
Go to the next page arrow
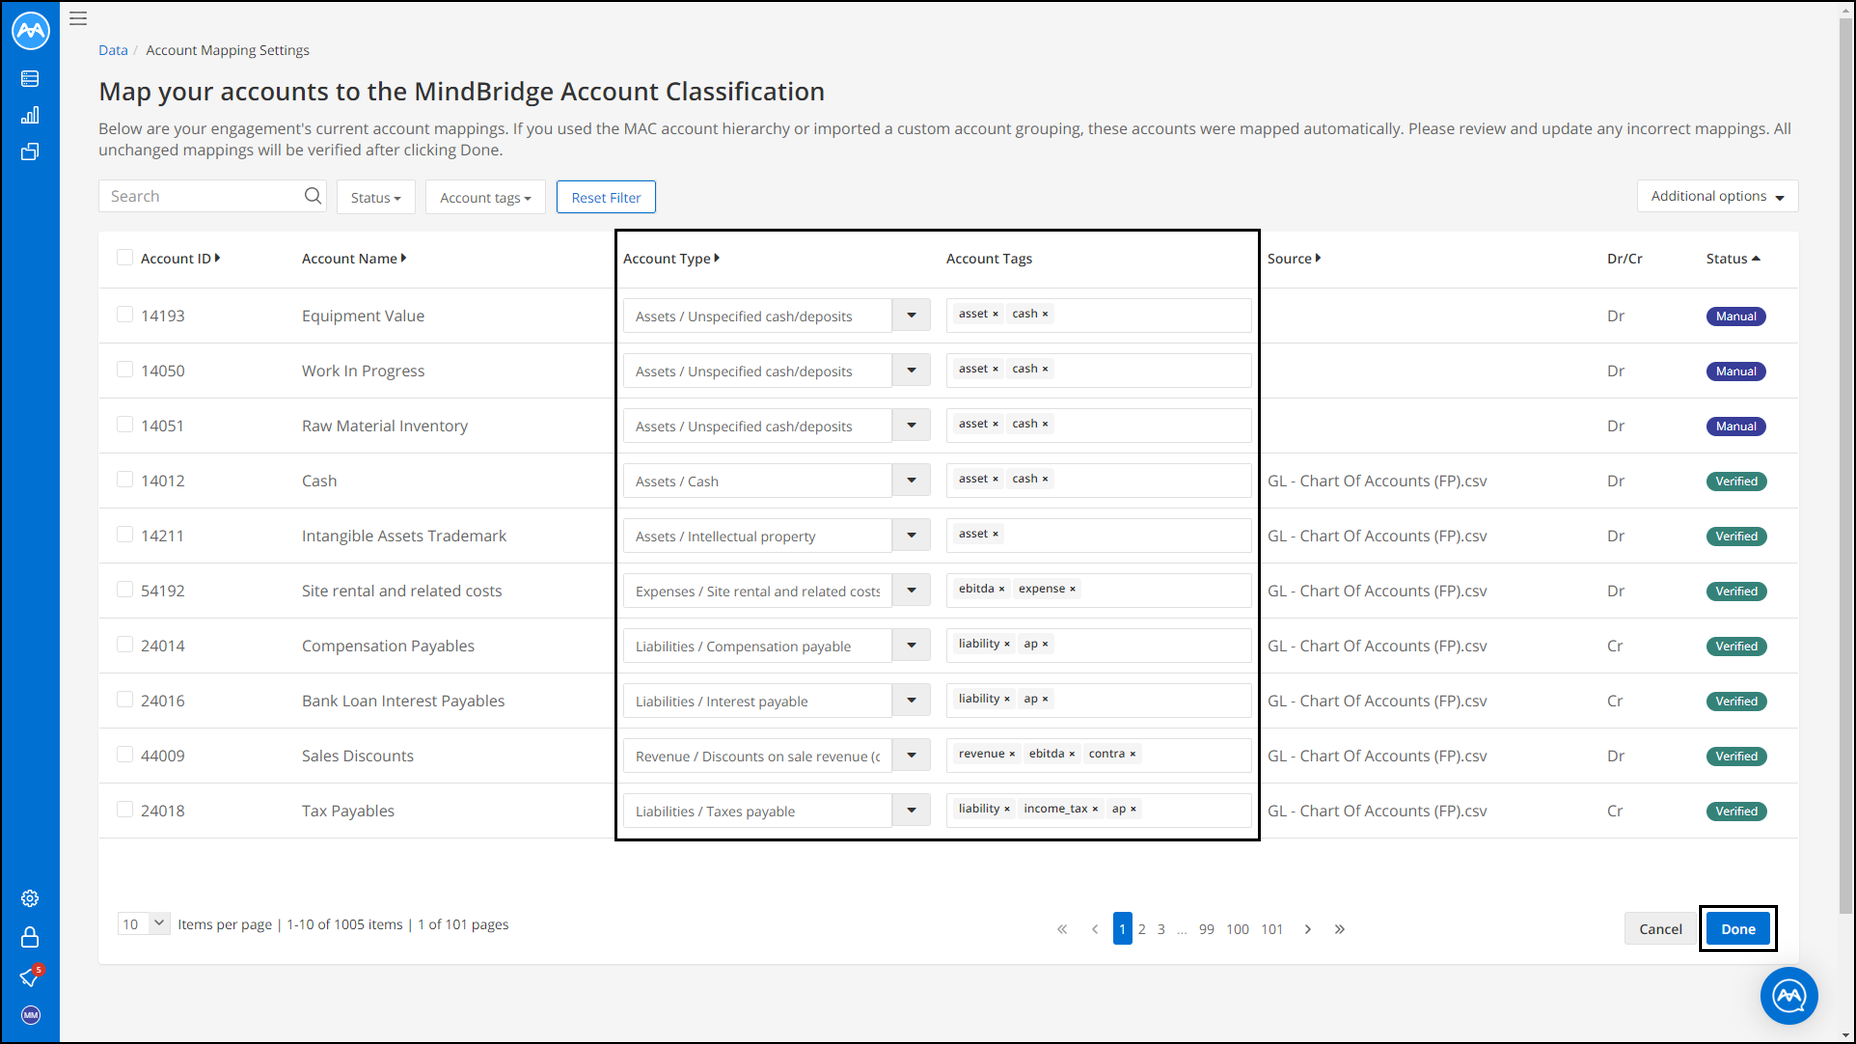pos(1308,929)
